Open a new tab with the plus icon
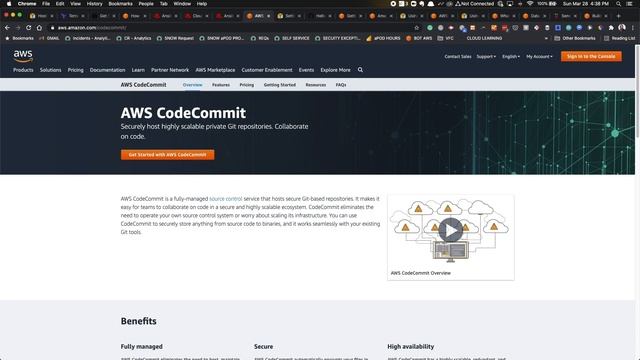Viewport: 640px width, 360px height. (618, 16)
